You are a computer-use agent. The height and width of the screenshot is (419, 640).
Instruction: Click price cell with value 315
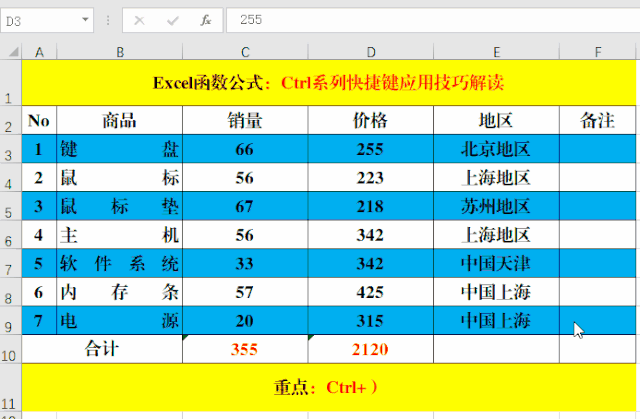(x=371, y=321)
